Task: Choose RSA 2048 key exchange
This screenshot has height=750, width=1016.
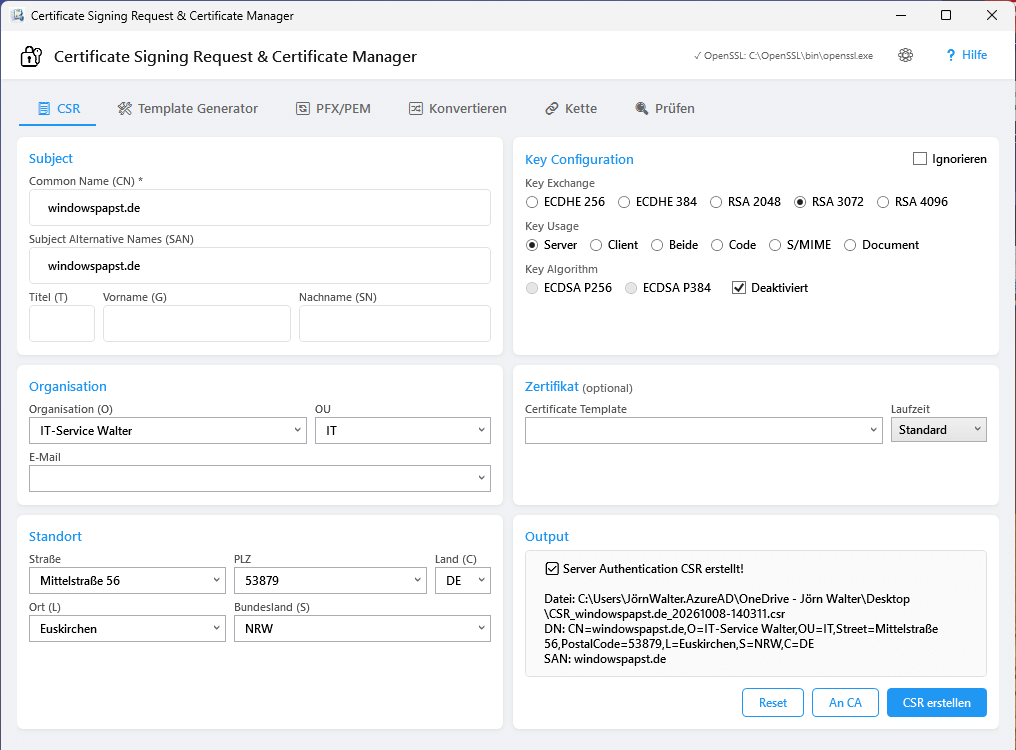Action: [x=716, y=202]
